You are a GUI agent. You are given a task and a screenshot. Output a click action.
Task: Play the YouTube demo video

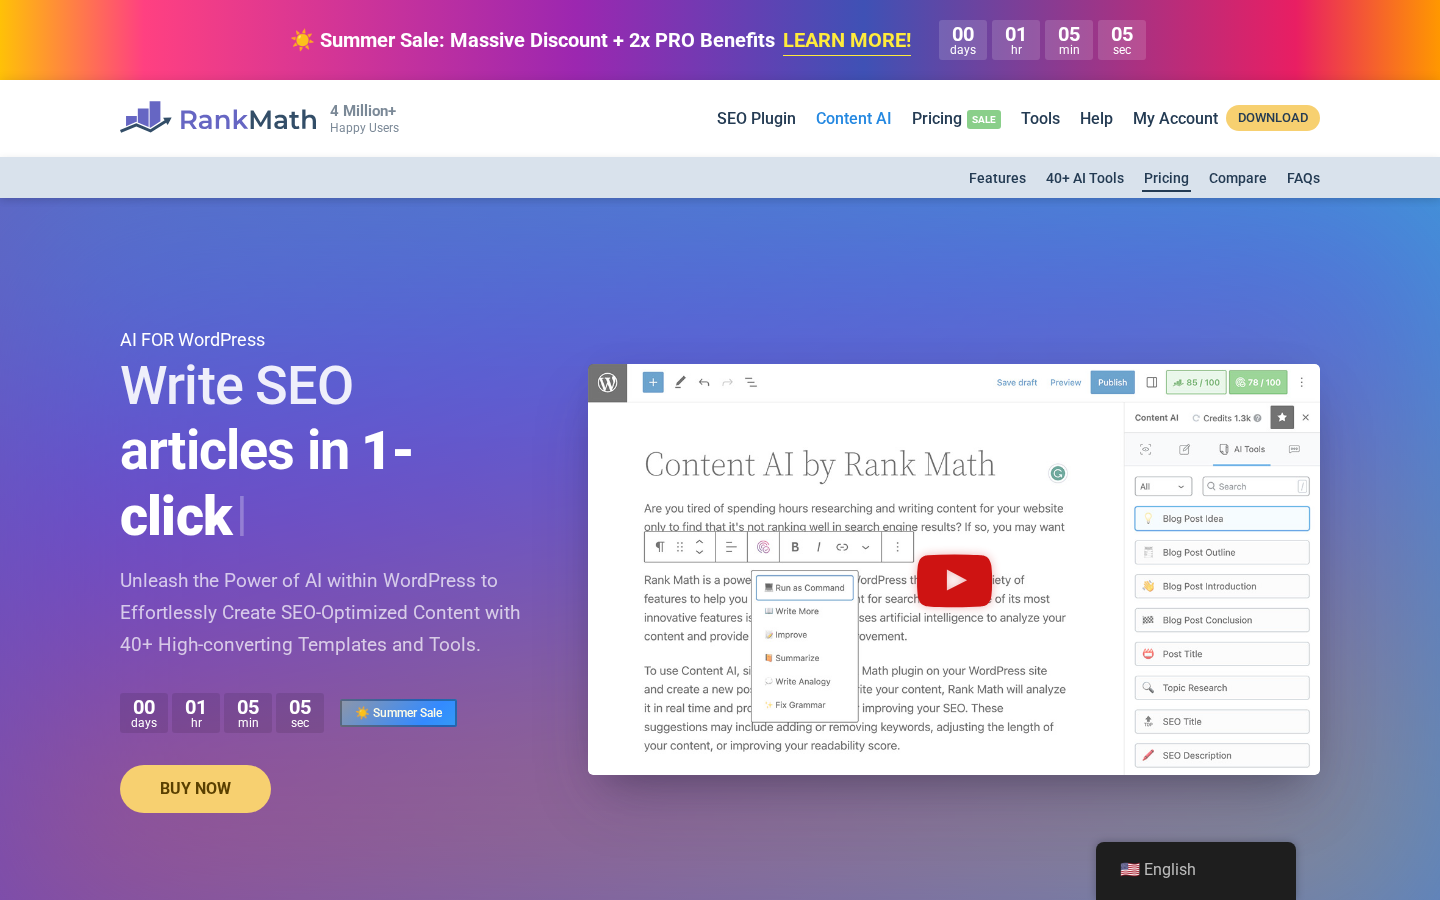pos(954,580)
